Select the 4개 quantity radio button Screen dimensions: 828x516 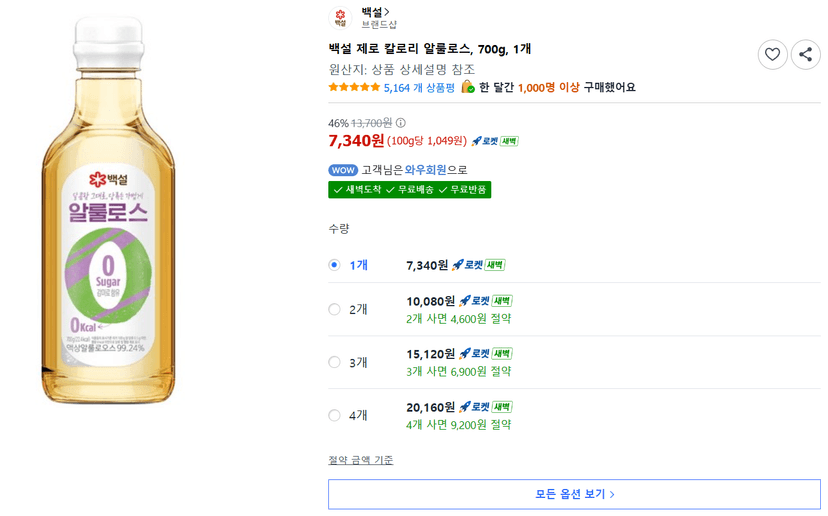coord(334,415)
